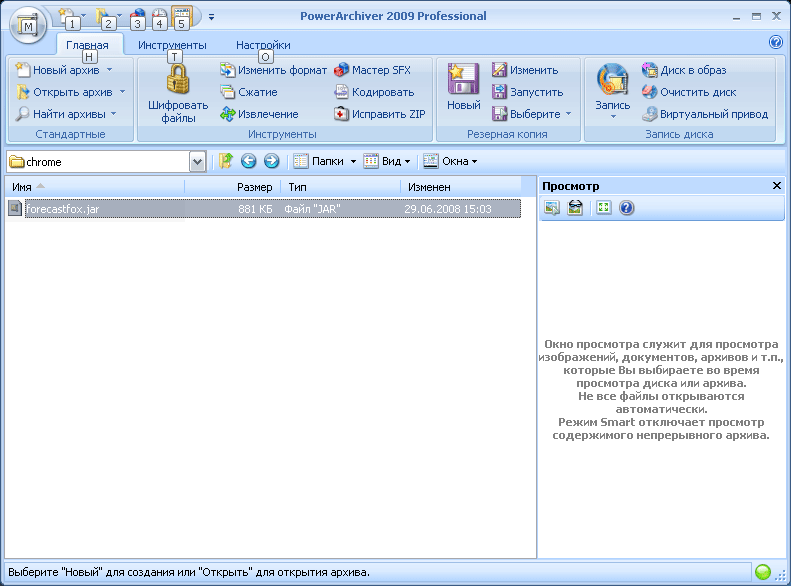Click quick access icon labeled 5

pyautogui.click(x=182, y=18)
